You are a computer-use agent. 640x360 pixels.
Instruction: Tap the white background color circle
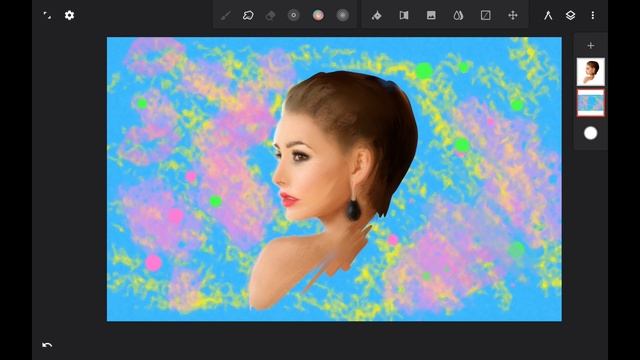(591, 133)
